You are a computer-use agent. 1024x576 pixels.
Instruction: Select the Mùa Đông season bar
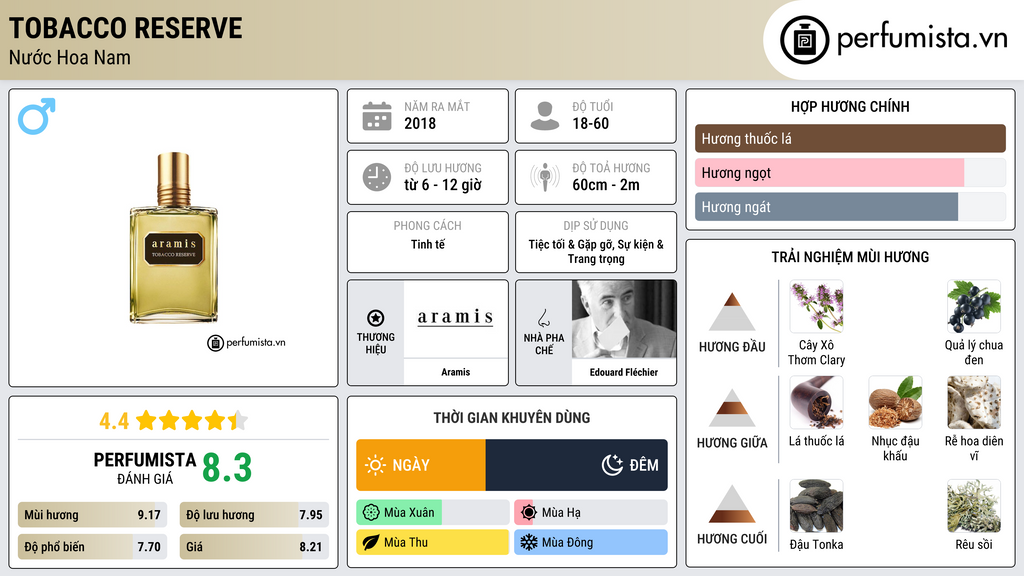pyautogui.click(x=590, y=542)
